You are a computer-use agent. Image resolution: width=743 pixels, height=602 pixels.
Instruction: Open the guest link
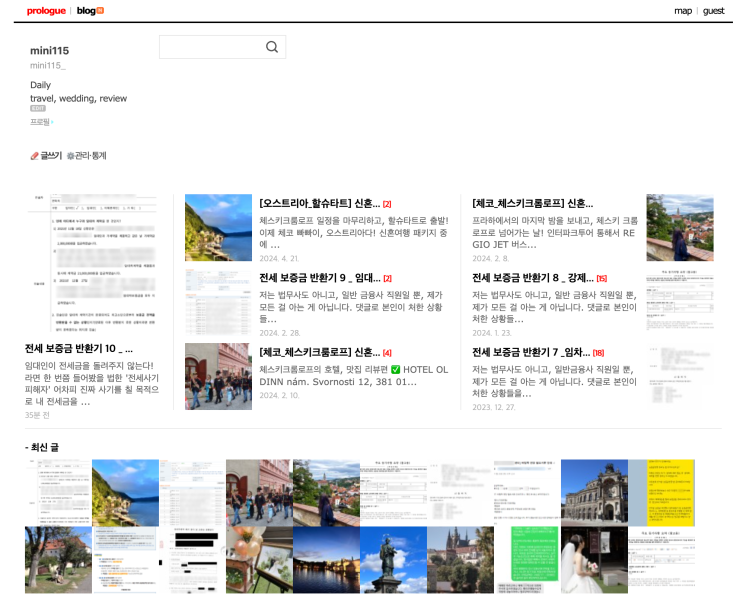click(x=714, y=10)
